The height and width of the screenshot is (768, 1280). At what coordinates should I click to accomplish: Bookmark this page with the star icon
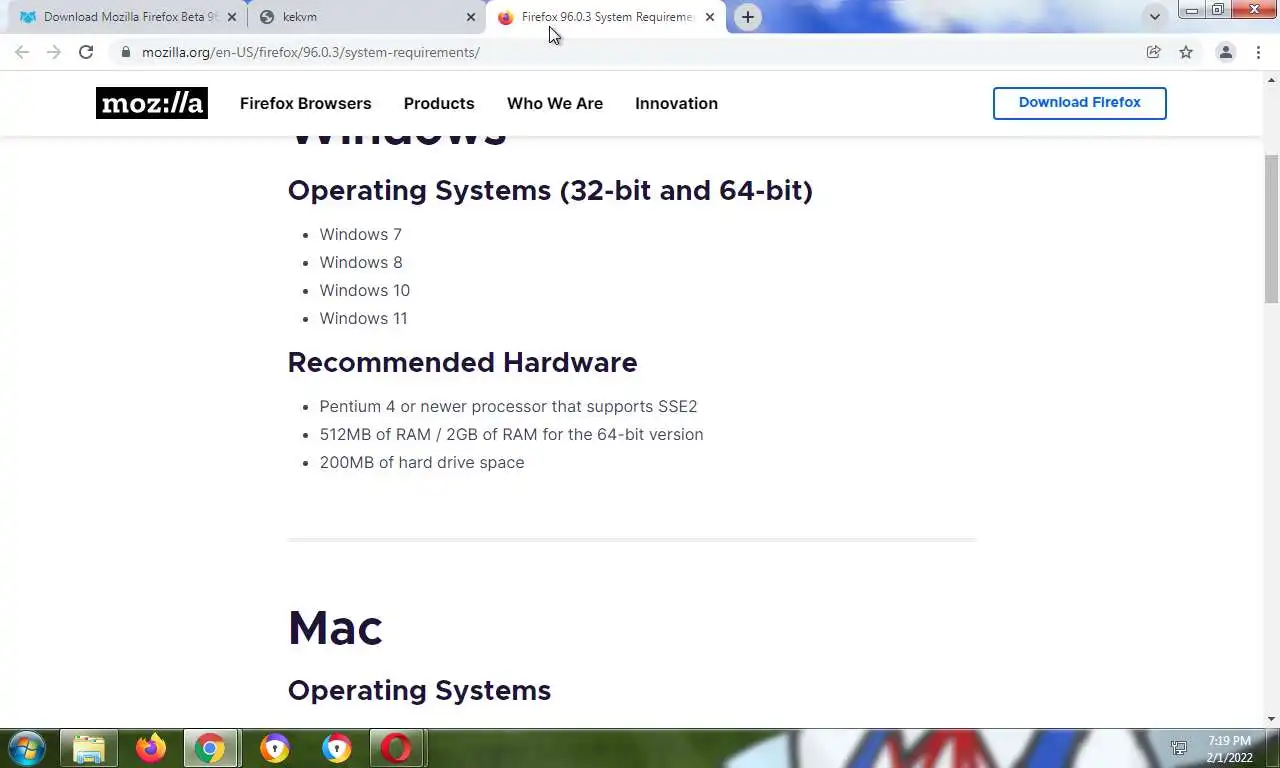click(1186, 52)
